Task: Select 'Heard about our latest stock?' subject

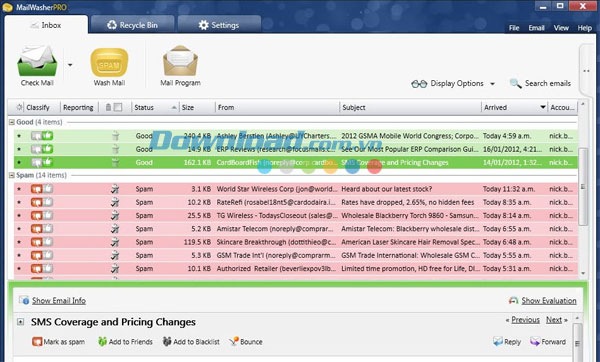Action: tap(386, 189)
